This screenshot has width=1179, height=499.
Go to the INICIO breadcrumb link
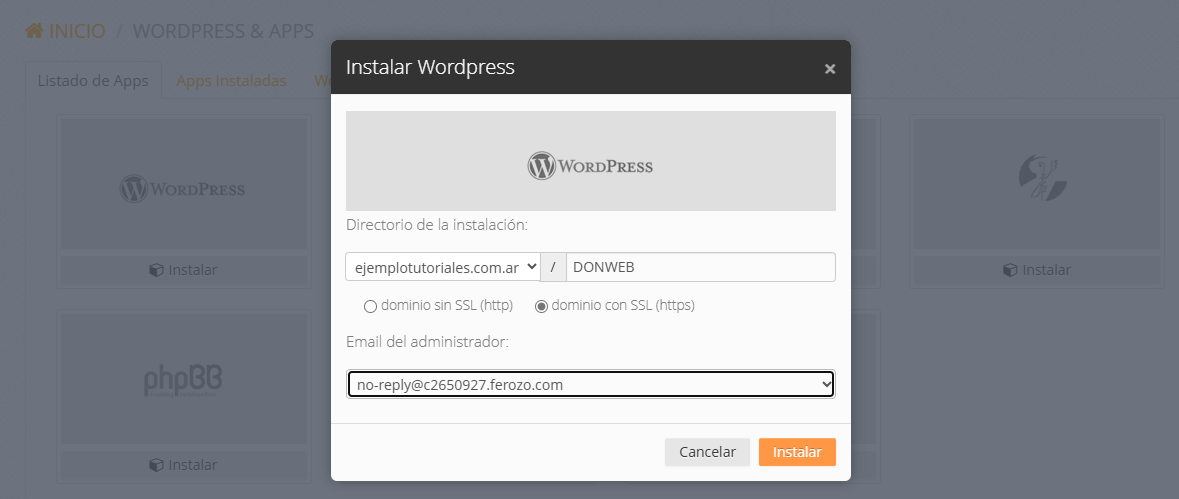point(77,31)
